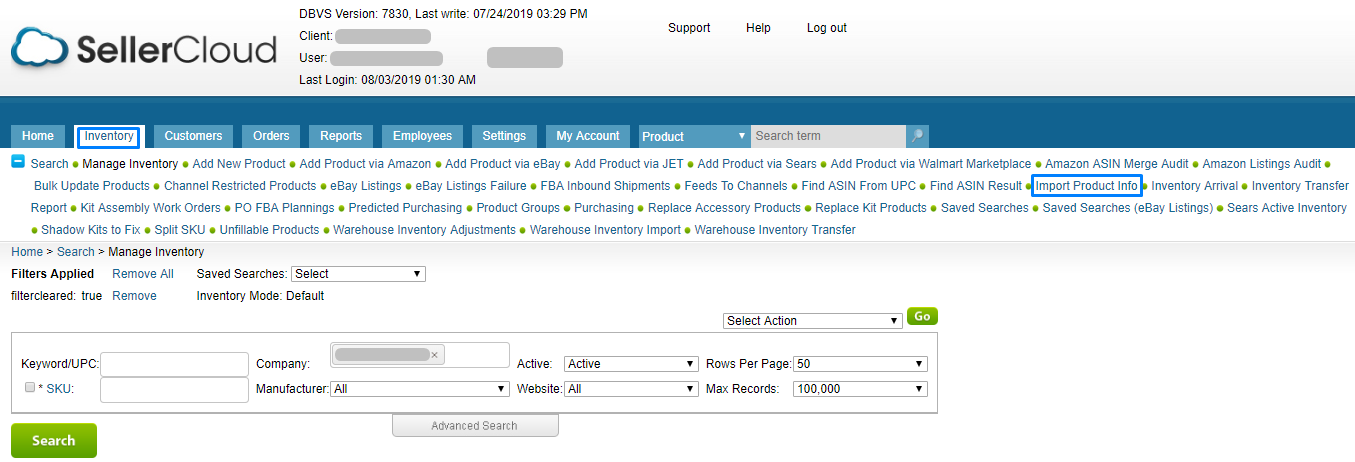Viewport: 1355px width, 462px height.
Task: Click Log out
Action: click(827, 28)
